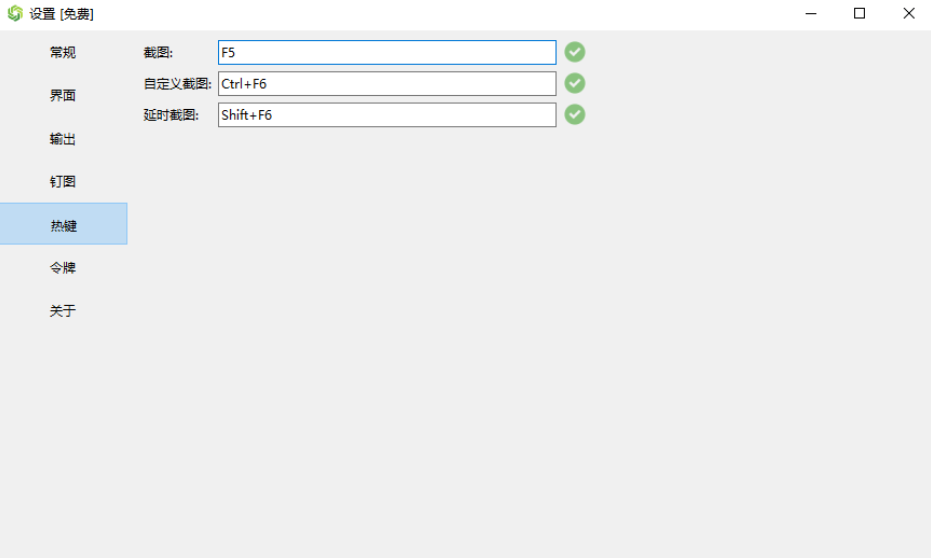Open the 常规 settings tab
The height and width of the screenshot is (558, 931).
coord(63,53)
